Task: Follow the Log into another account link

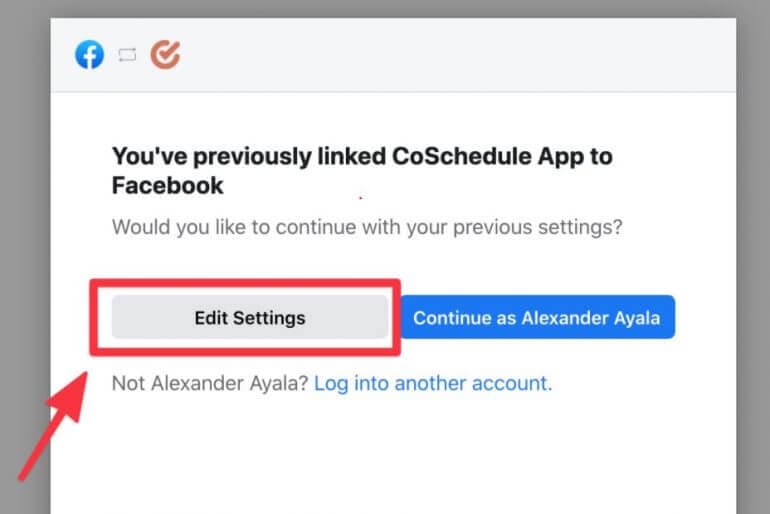Action: click(433, 383)
